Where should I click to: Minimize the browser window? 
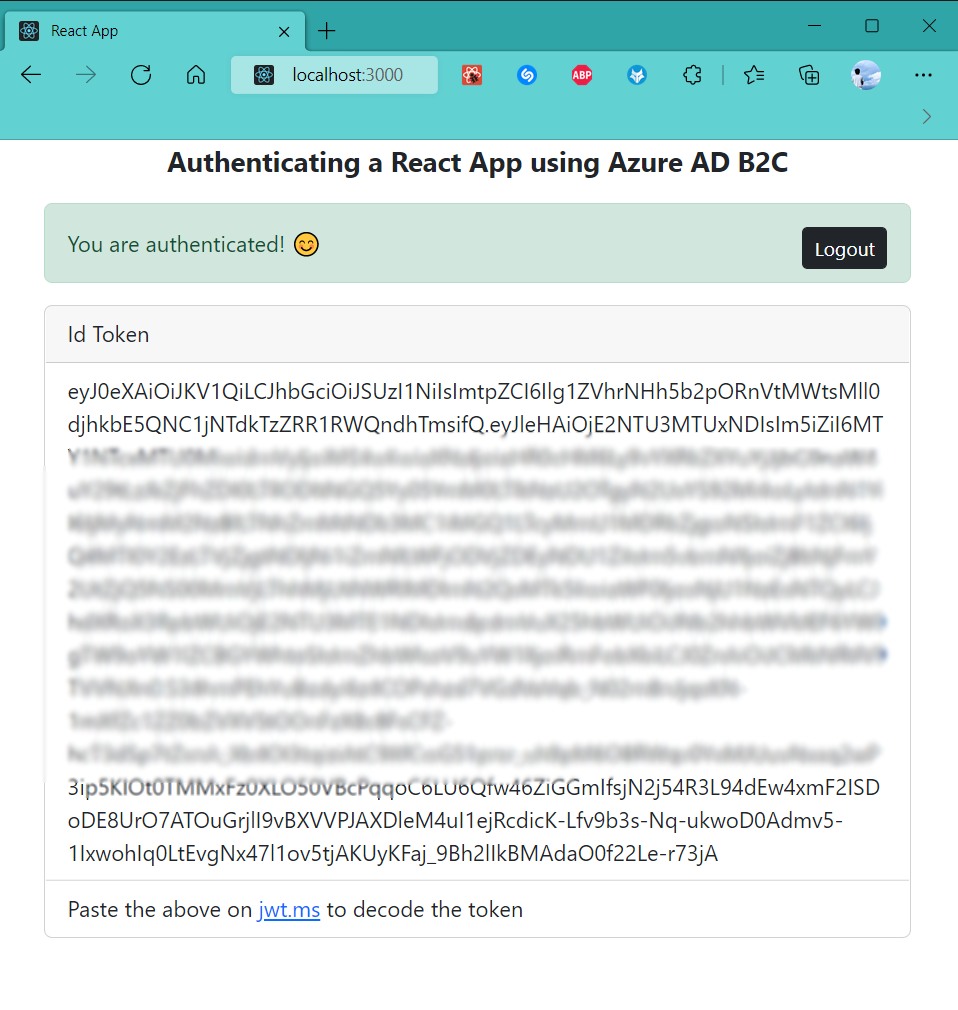click(x=814, y=26)
